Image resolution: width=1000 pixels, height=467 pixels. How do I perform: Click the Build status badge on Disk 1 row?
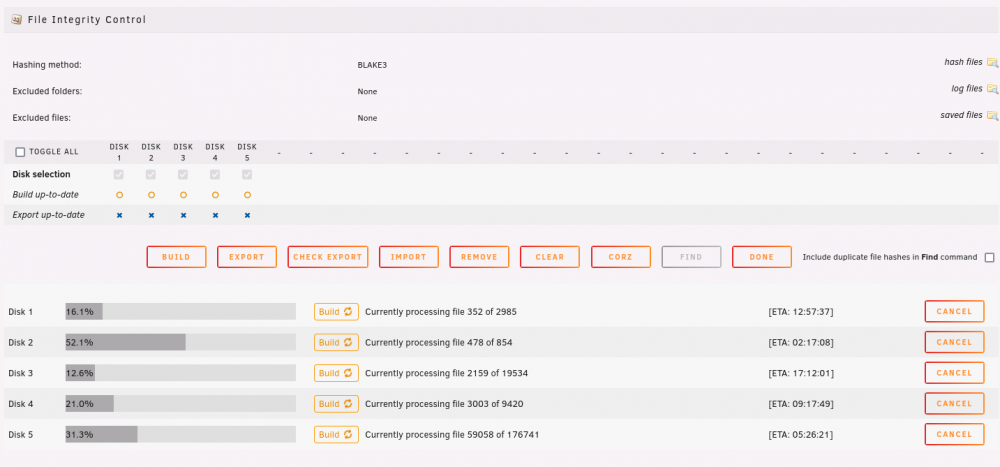pyautogui.click(x=336, y=312)
